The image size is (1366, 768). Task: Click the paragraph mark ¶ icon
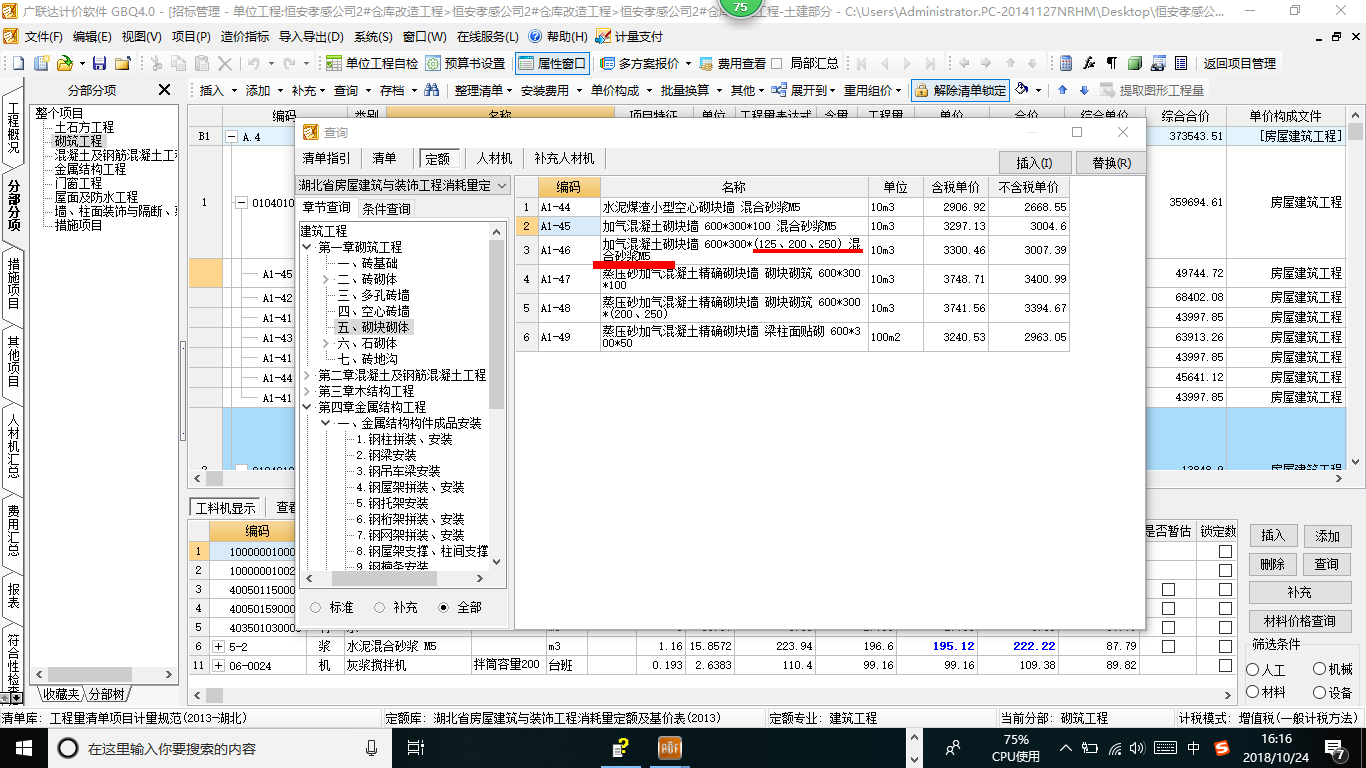point(1112,63)
